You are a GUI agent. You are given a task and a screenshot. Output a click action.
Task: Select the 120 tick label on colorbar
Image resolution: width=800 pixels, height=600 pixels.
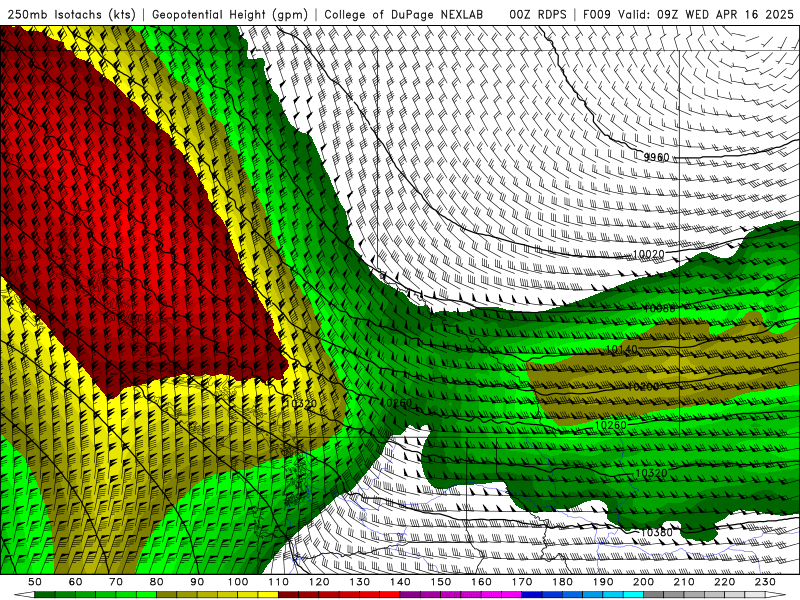319,582
